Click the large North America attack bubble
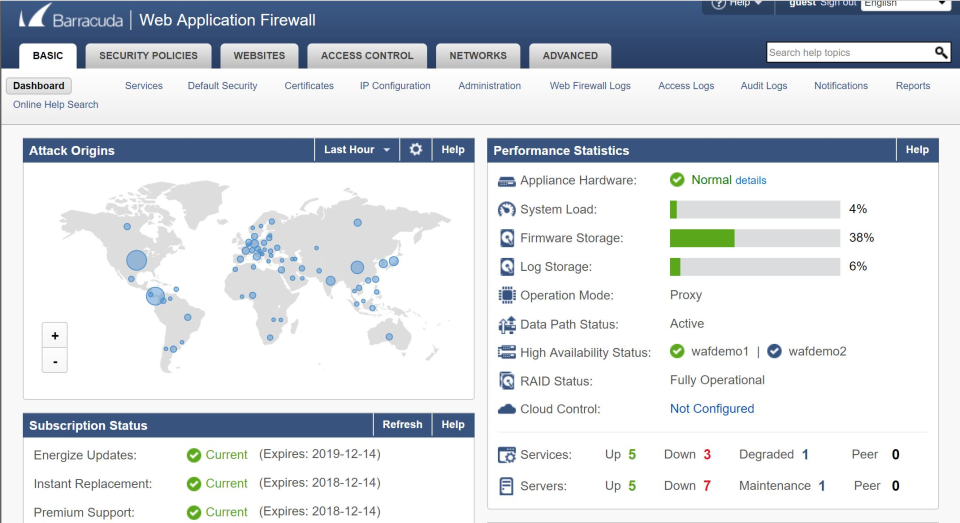960x523 pixels. tap(137, 260)
